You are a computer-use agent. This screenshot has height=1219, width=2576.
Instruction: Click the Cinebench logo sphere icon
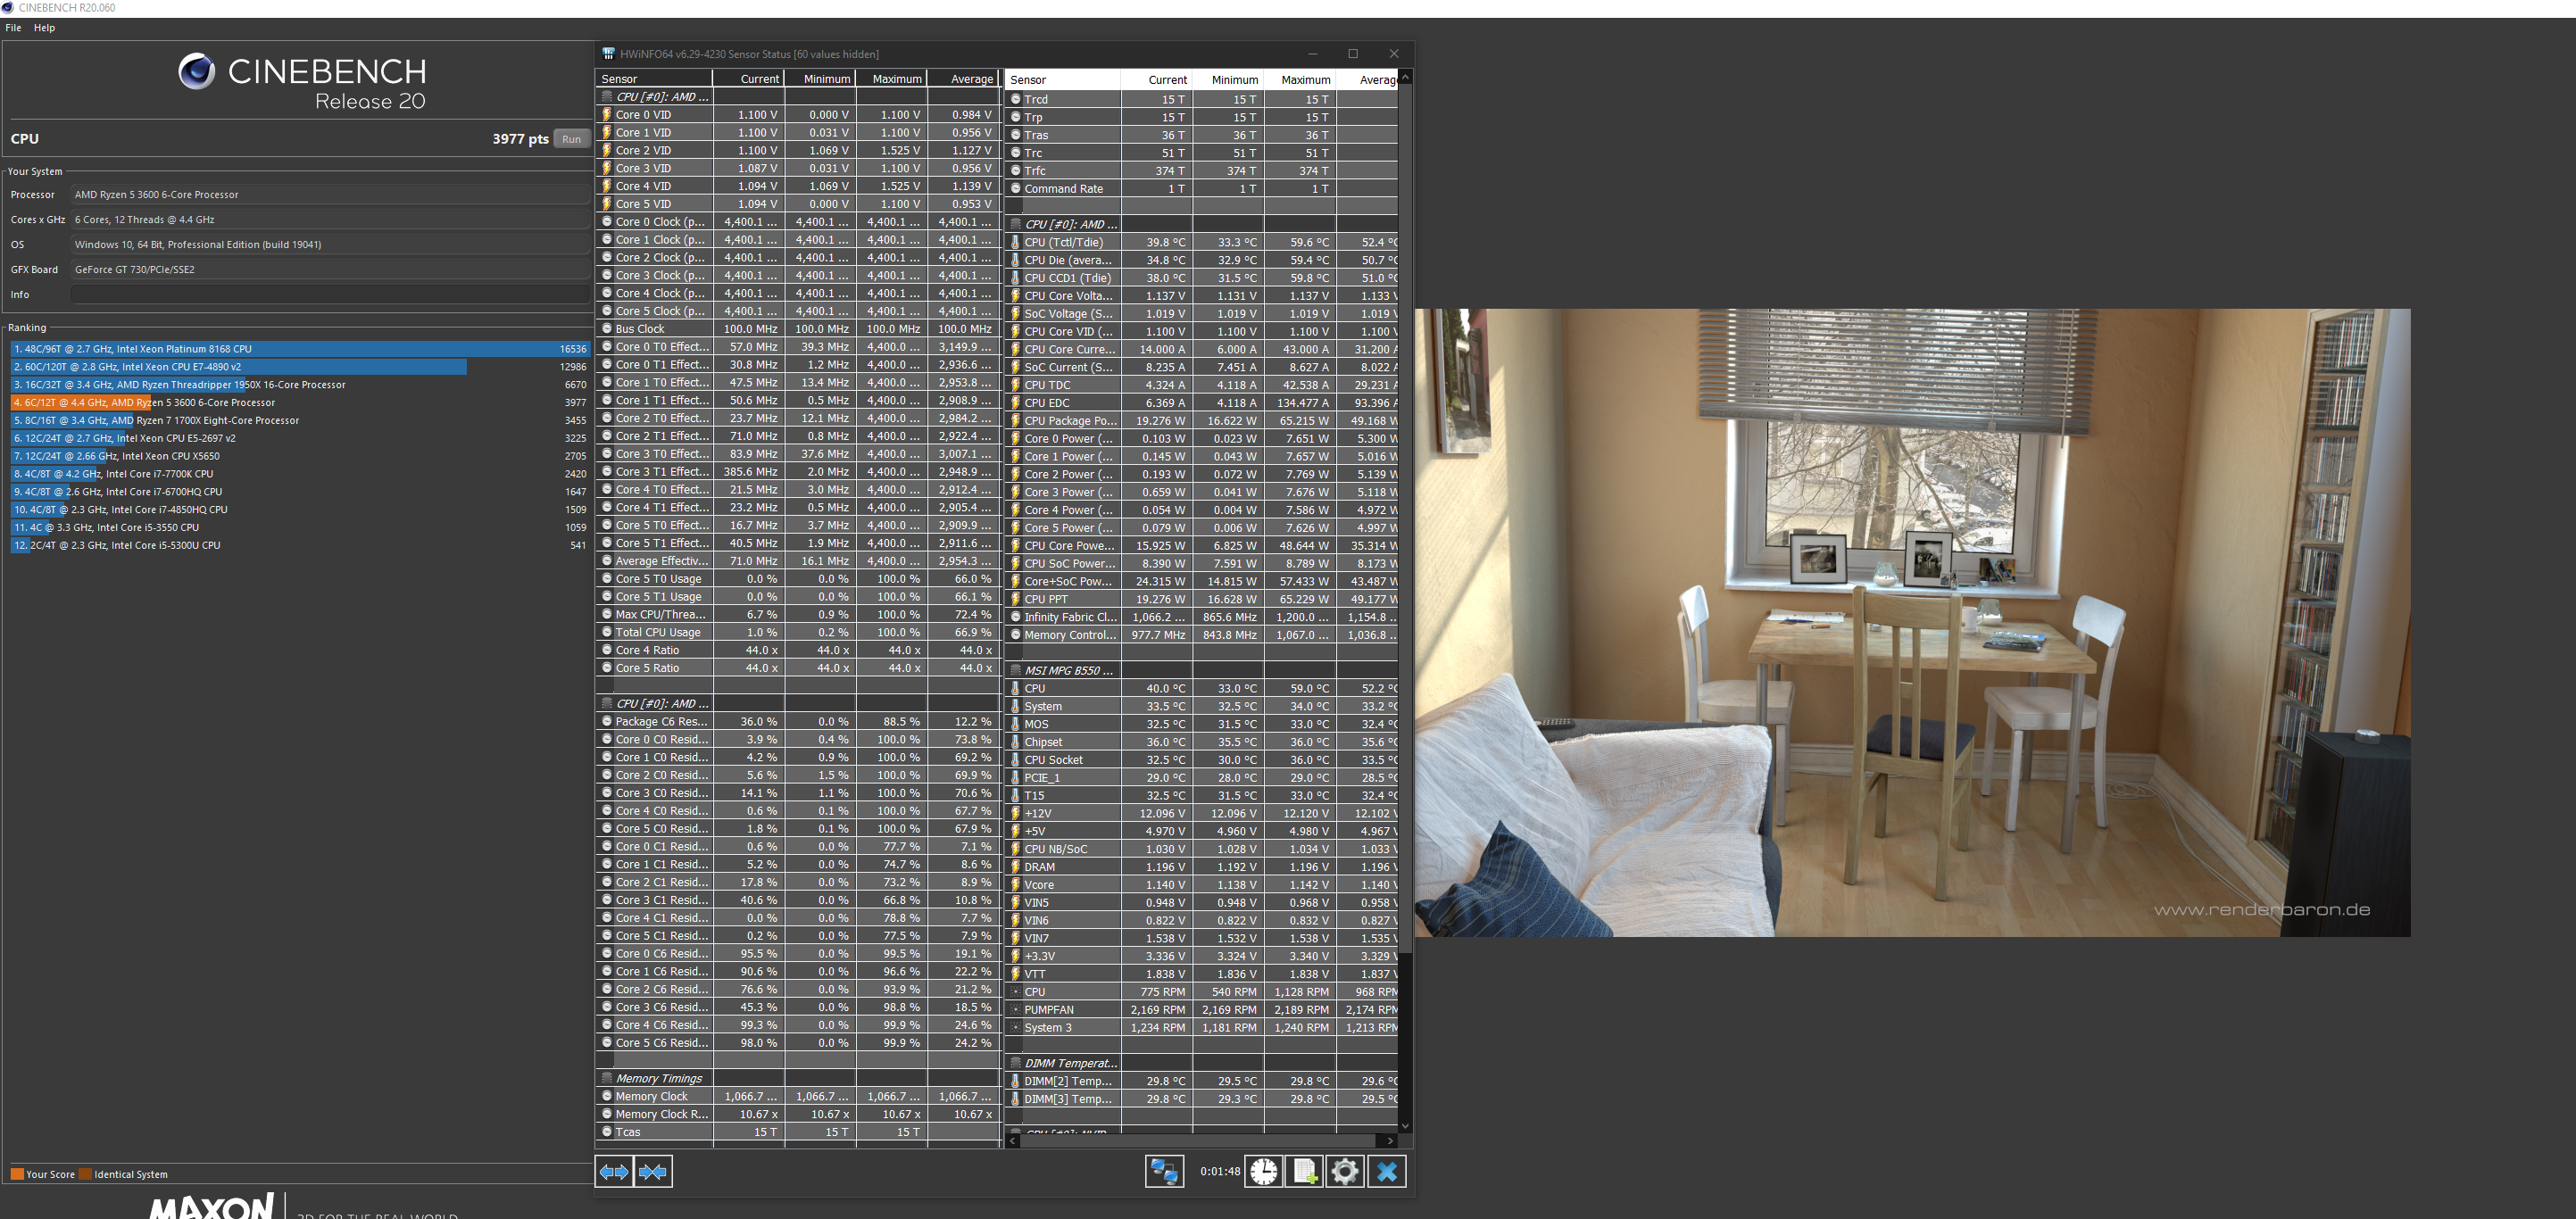[196, 71]
